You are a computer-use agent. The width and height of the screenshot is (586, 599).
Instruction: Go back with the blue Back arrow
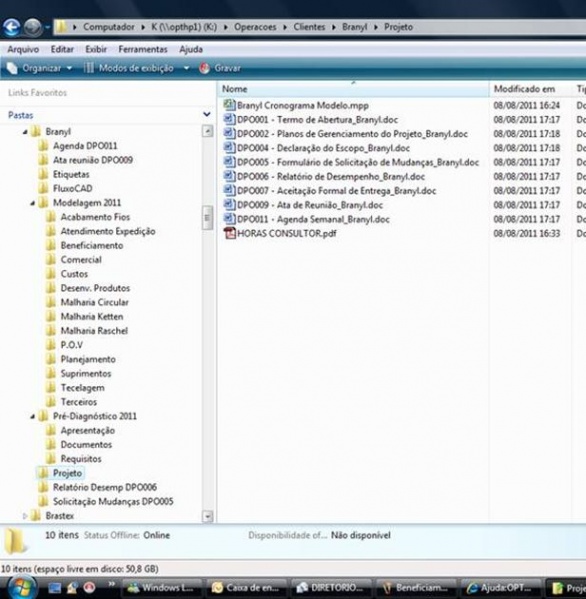[x=11, y=28]
